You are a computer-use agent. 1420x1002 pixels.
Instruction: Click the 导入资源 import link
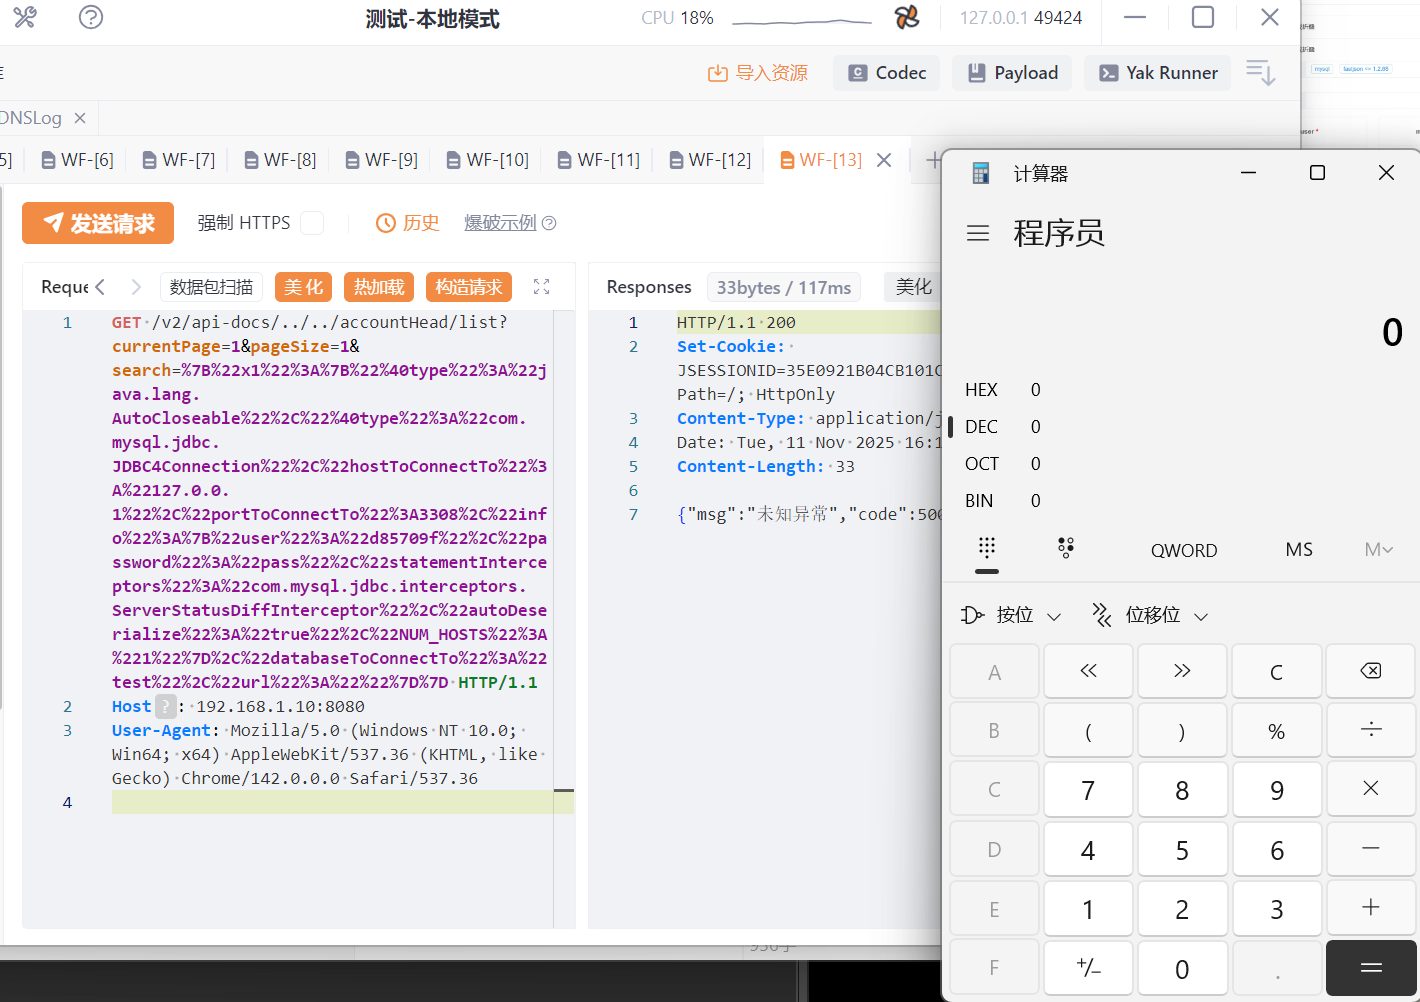758,73
